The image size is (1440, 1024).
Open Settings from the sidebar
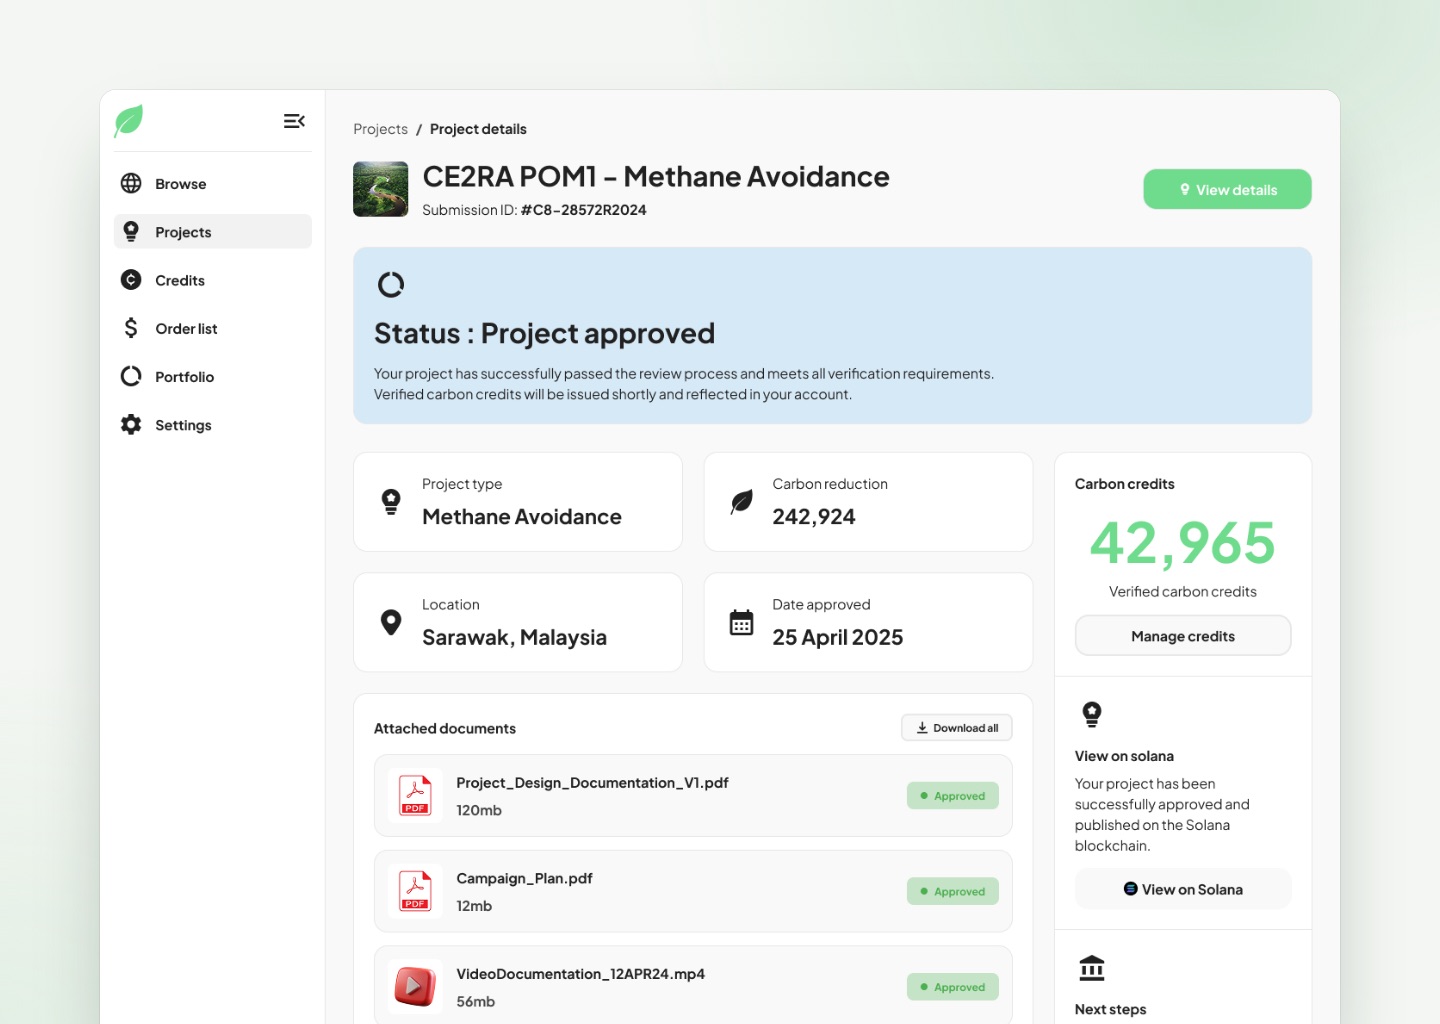pyautogui.click(x=213, y=424)
